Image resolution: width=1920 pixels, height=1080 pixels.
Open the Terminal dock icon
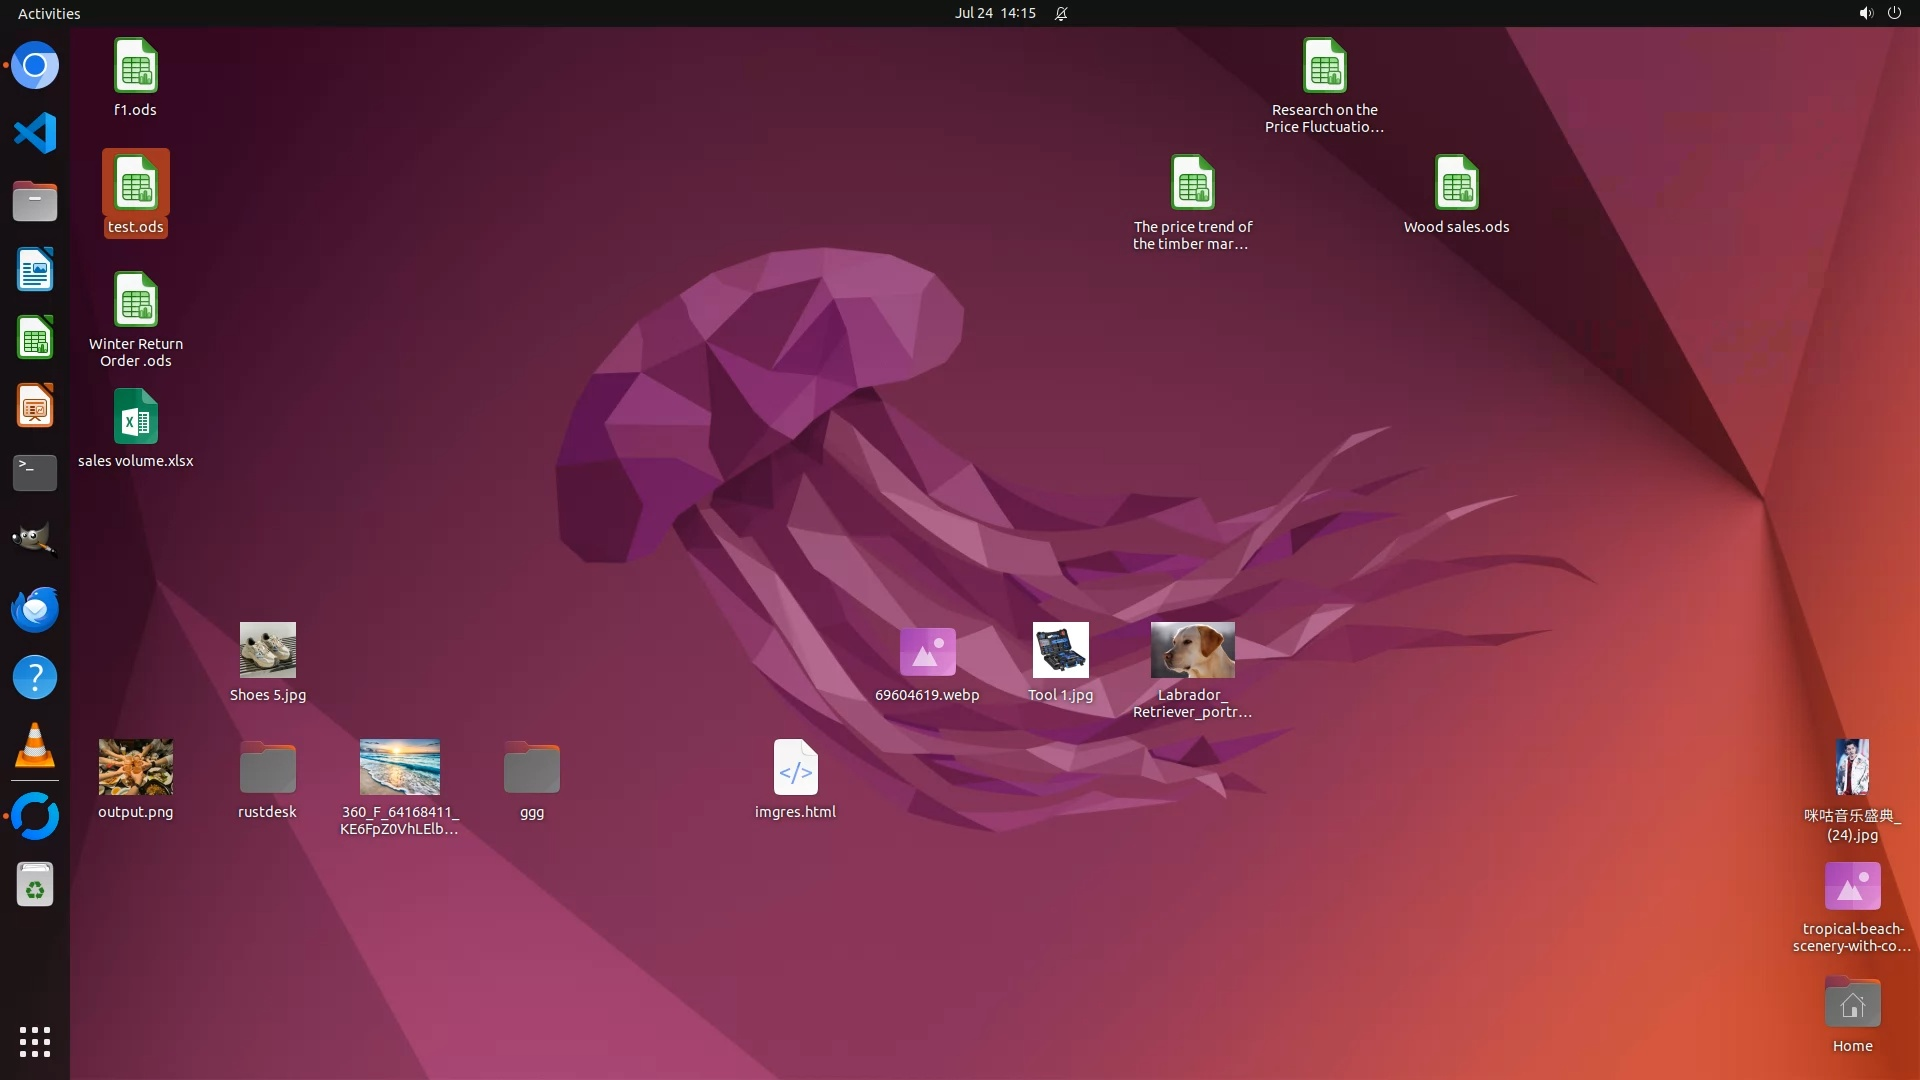(x=35, y=472)
